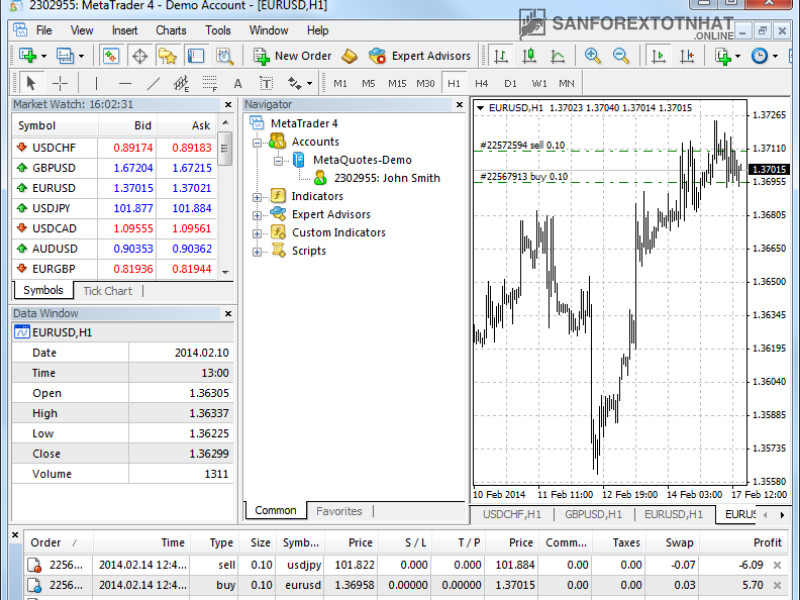Switch to M1 timeframe

[x=340, y=83]
